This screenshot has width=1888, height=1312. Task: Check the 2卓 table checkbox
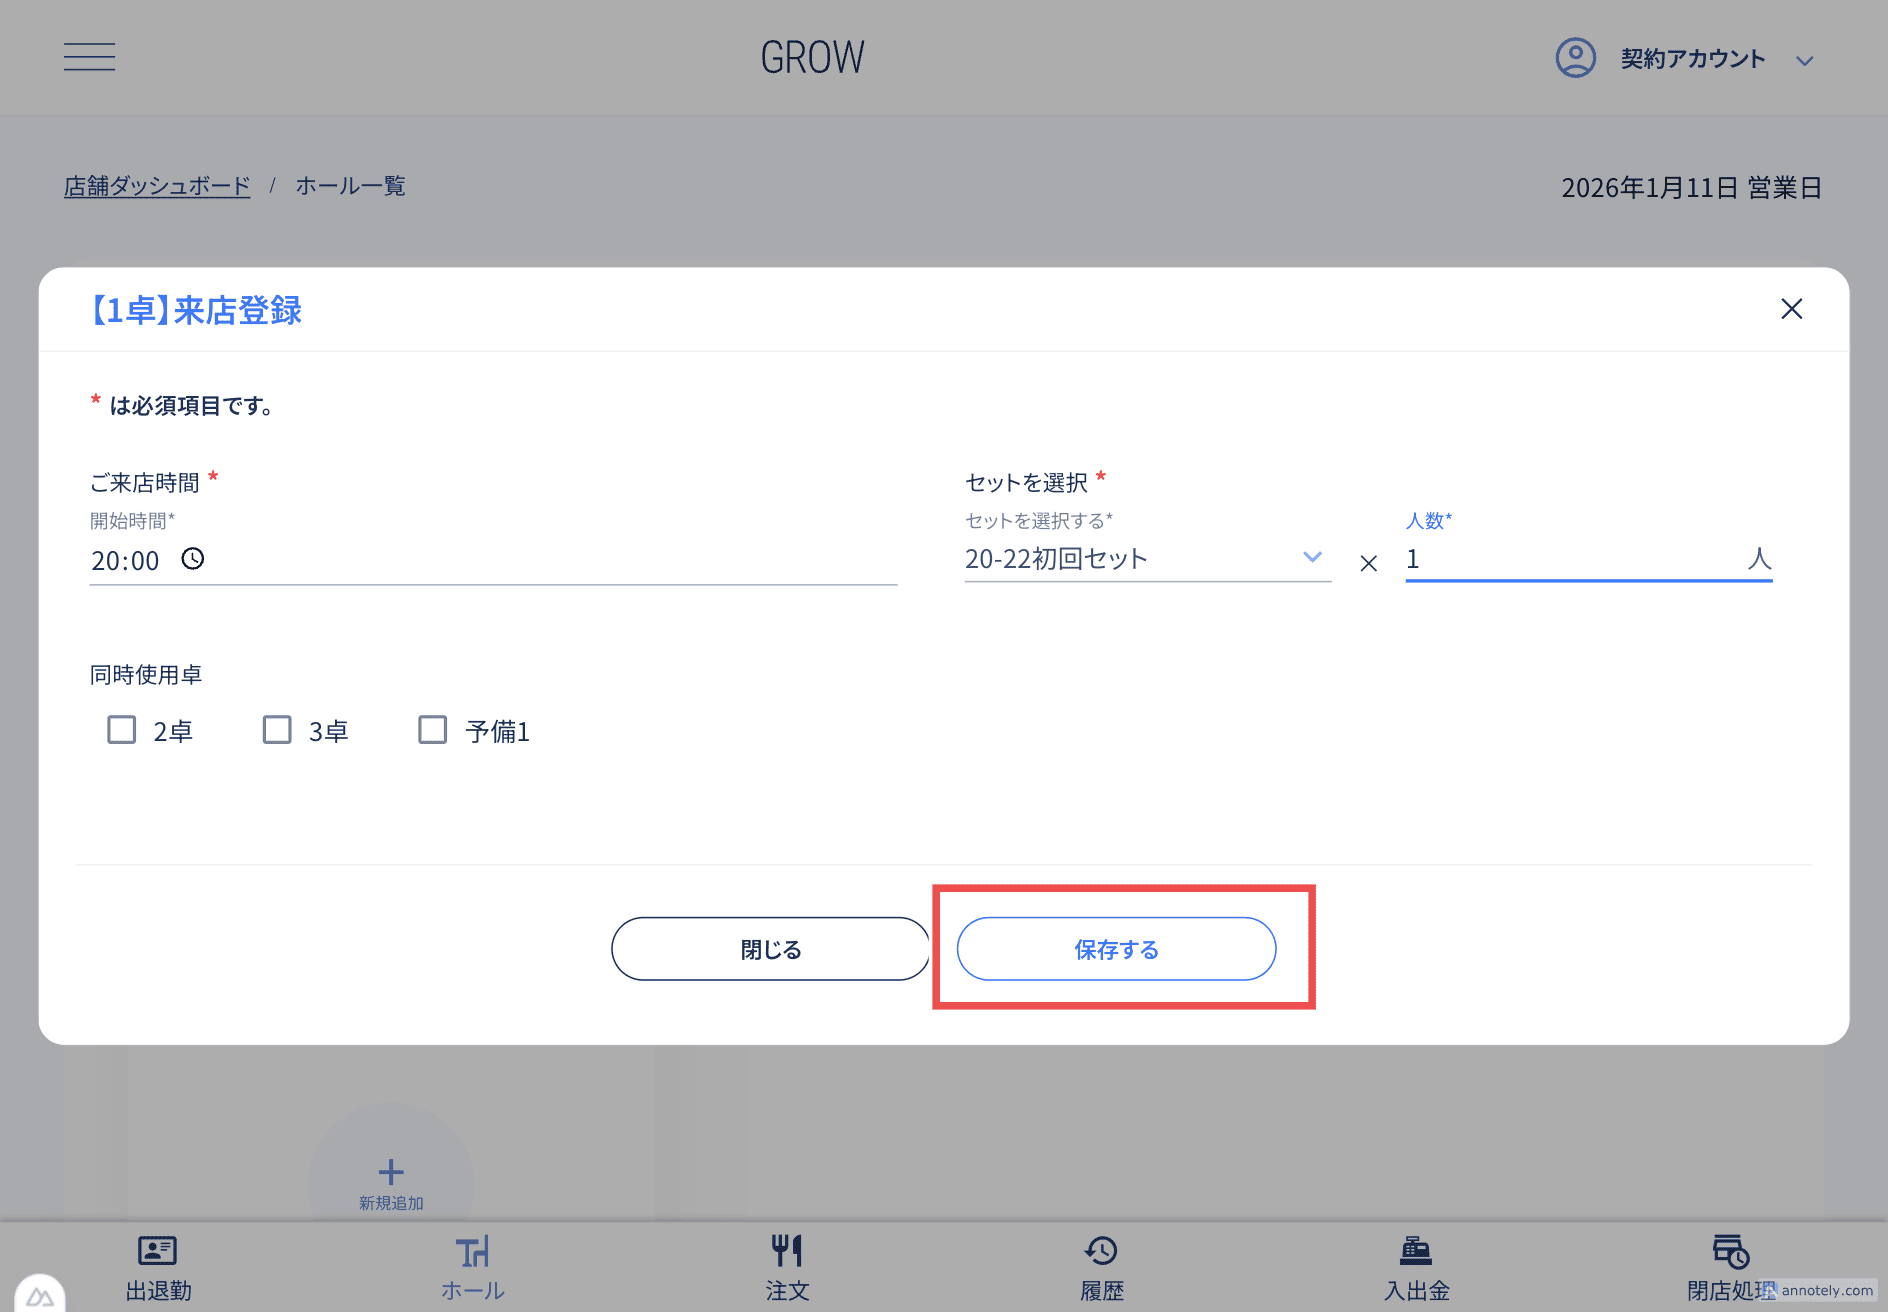pyautogui.click(x=122, y=730)
